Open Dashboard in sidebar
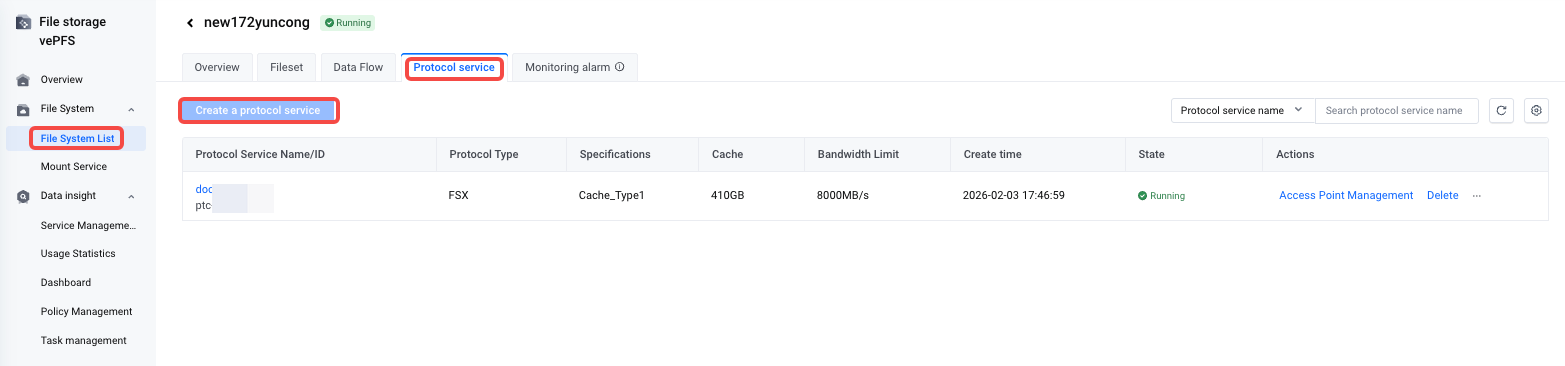This screenshot has height=366, width=1565. click(x=66, y=283)
